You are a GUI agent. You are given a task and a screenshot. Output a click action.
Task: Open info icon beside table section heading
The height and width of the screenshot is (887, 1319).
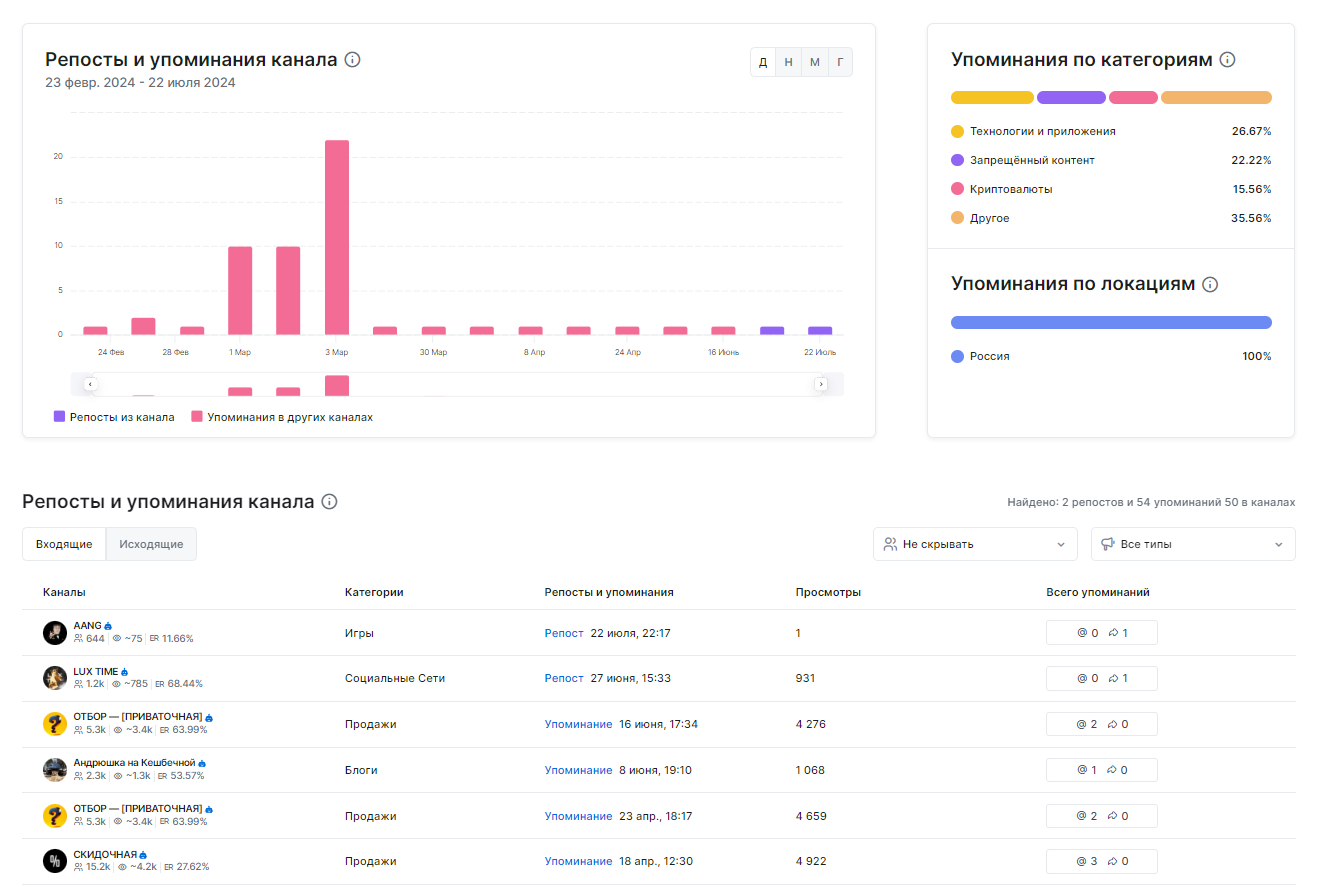pyautogui.click(x=329, y=502)
